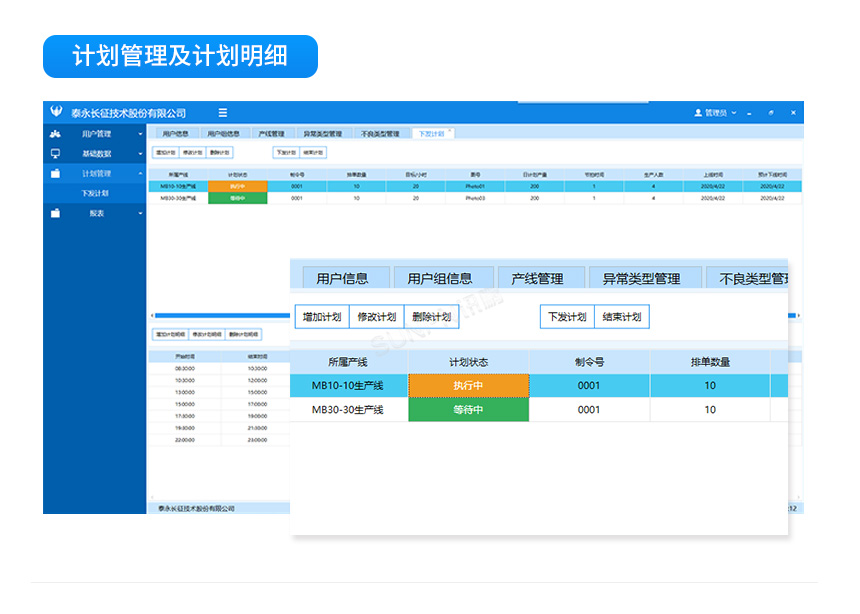Expand the 基础数据 sidebar arrow
The width and height of the screenshot is (860, 614).
[x=140, y=154]
